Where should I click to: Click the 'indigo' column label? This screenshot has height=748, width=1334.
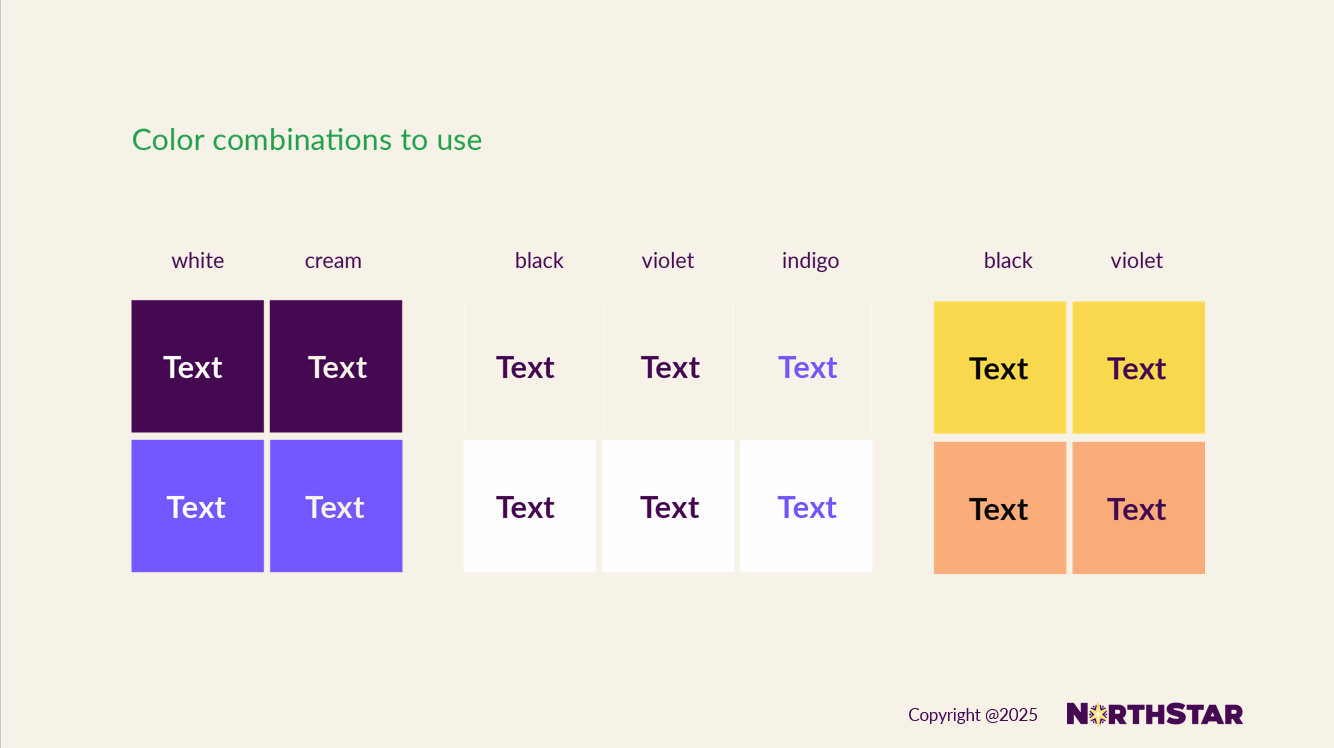click(810, 261)
